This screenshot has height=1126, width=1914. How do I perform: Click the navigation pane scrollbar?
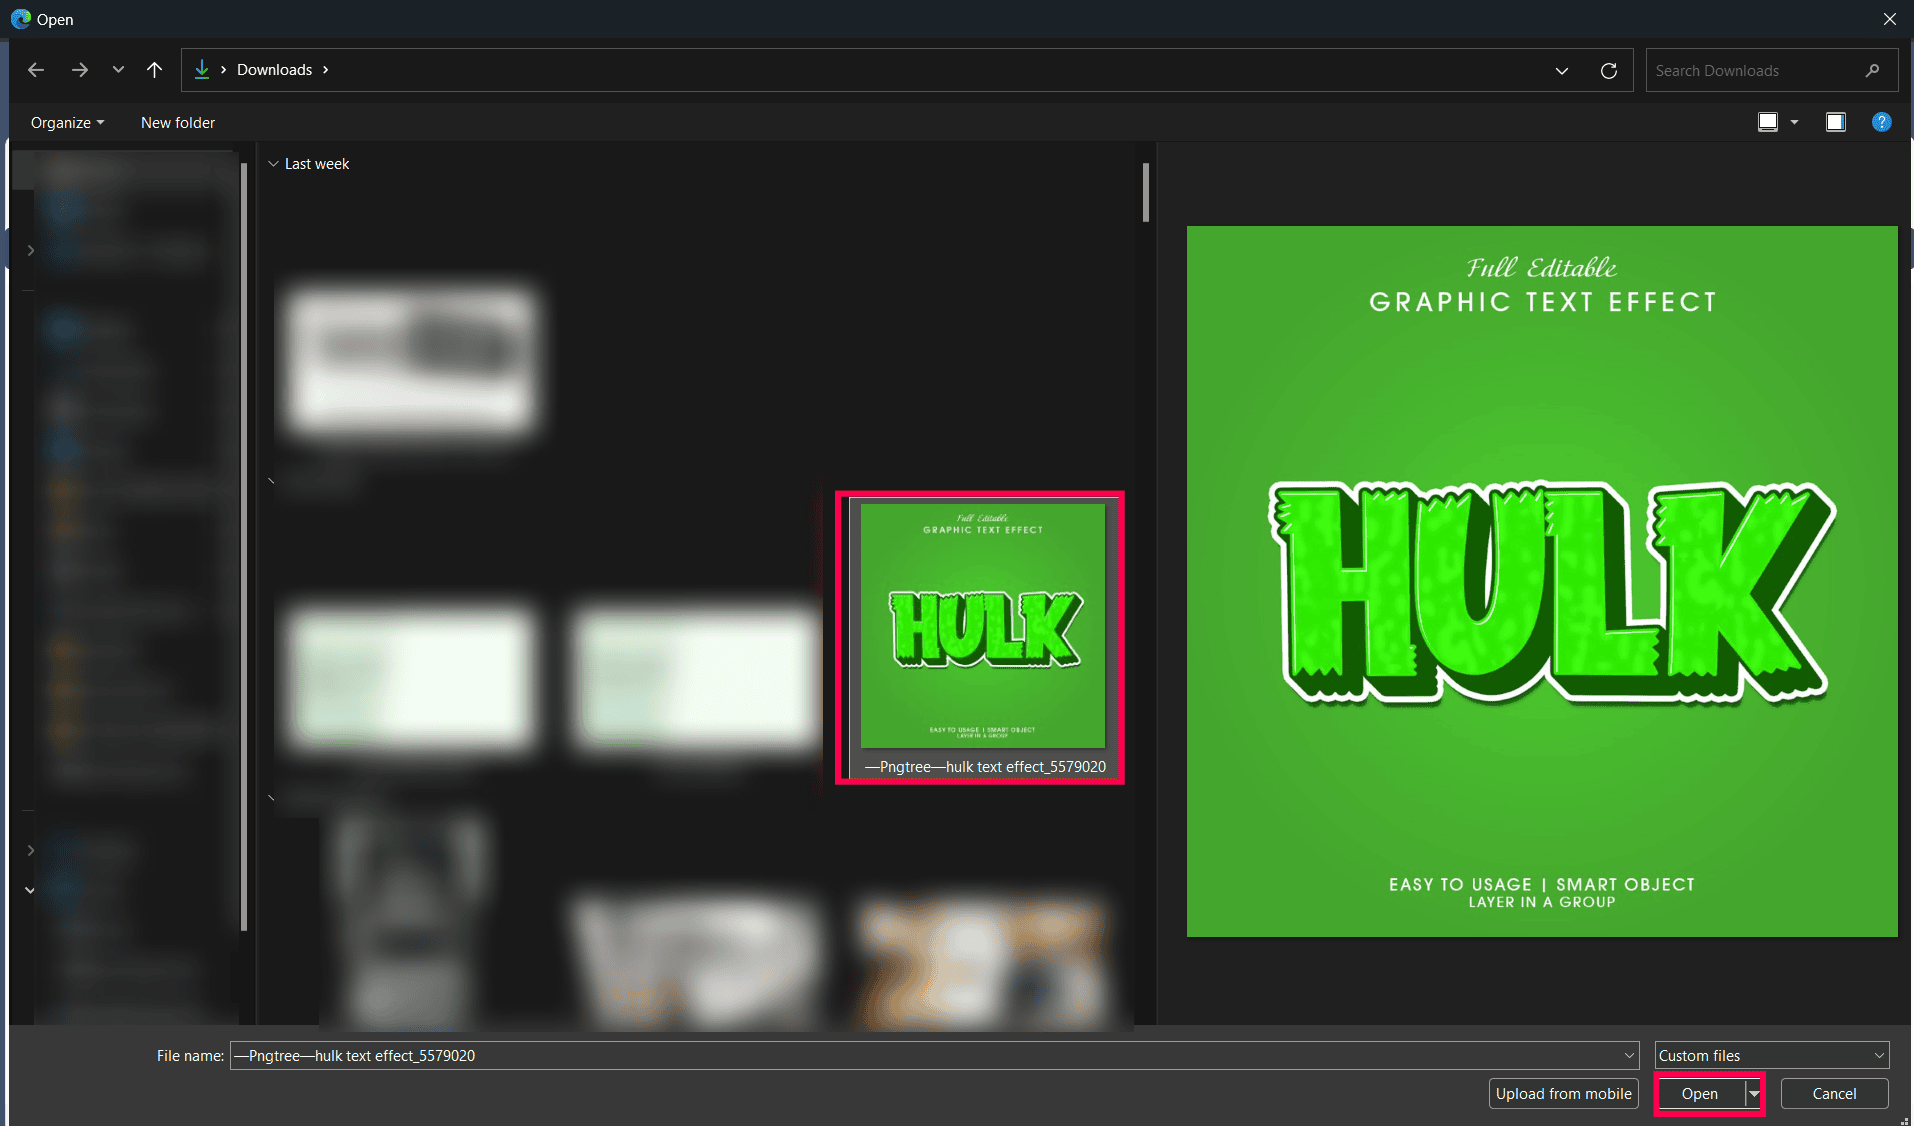pyautogui.click(x=244, y=546)
